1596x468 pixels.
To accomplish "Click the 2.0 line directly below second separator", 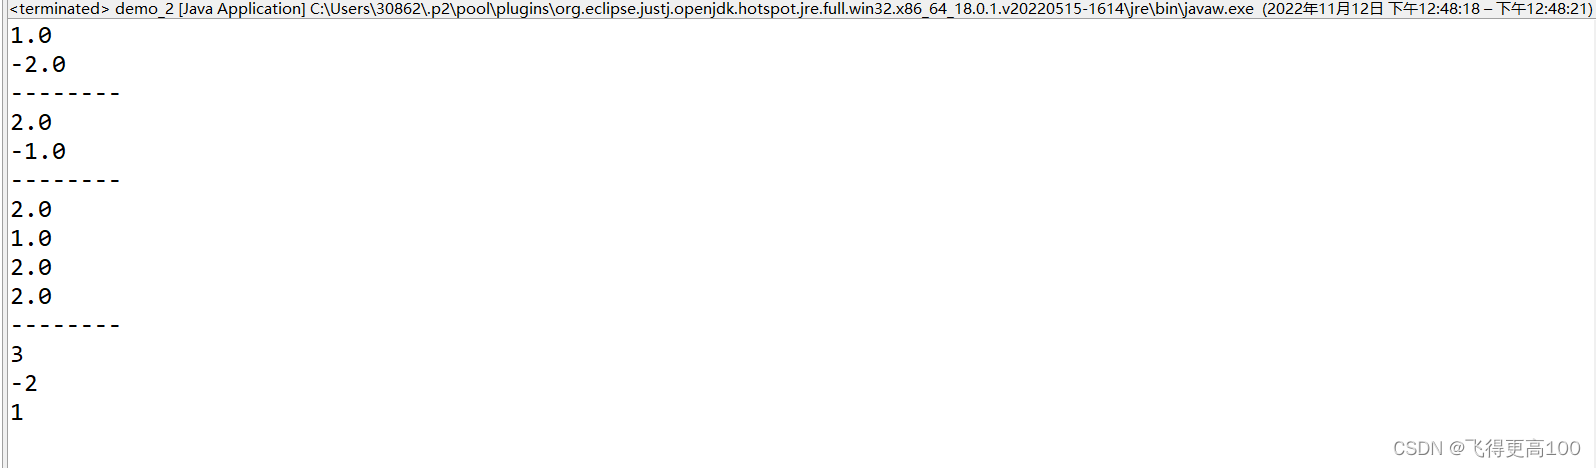I will tap(31, 209).
